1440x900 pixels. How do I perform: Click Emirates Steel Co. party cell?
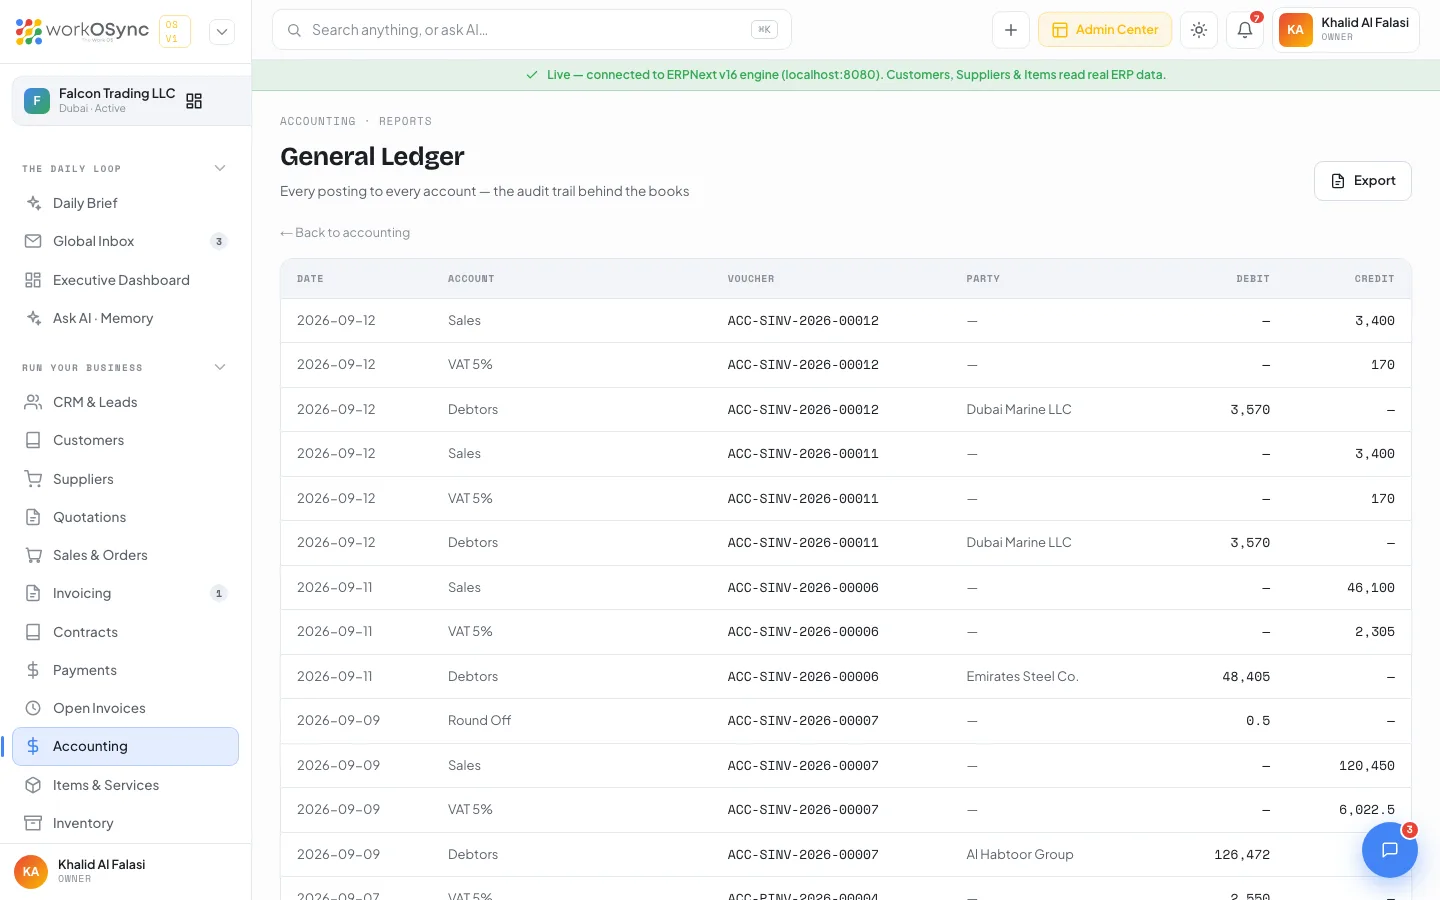[x=1022, y=677]
